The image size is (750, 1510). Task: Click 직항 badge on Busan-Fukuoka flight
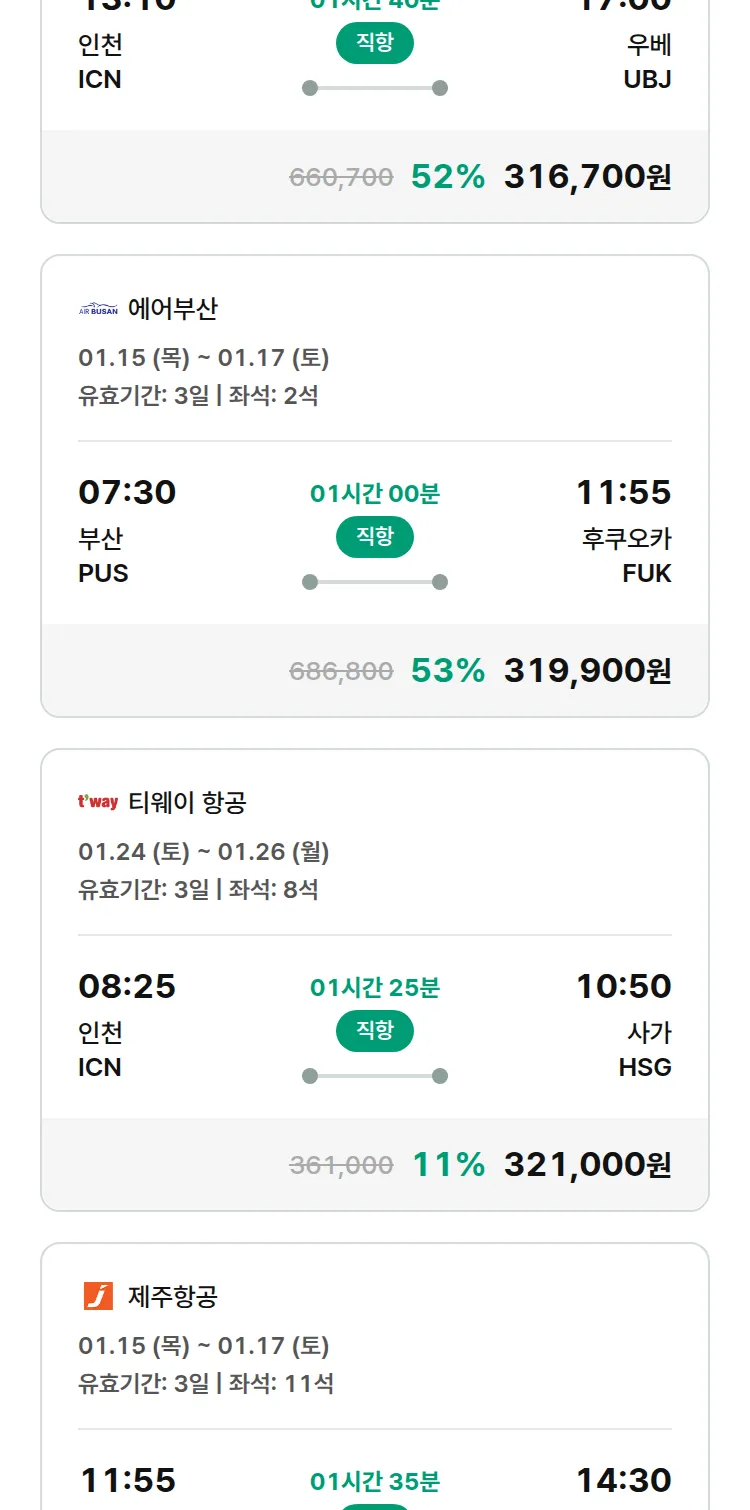click(375, 537)
